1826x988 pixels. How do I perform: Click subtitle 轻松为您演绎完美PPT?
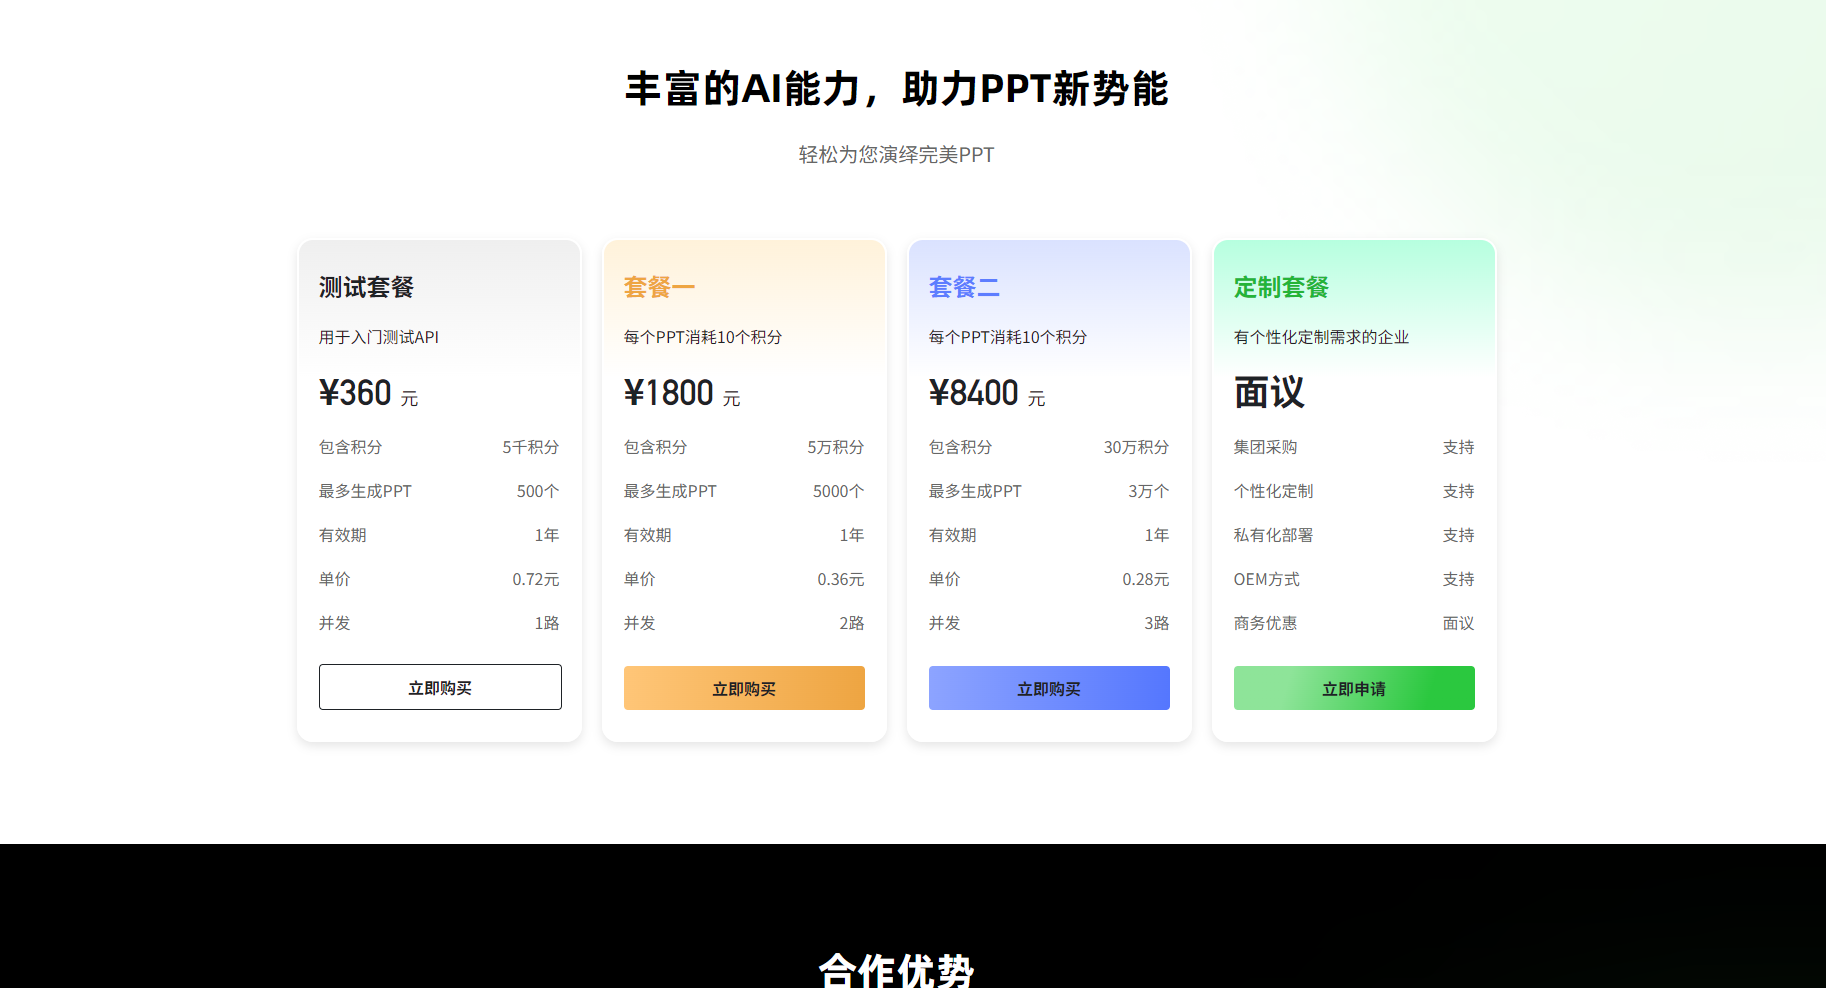click(x=897, y=155)
